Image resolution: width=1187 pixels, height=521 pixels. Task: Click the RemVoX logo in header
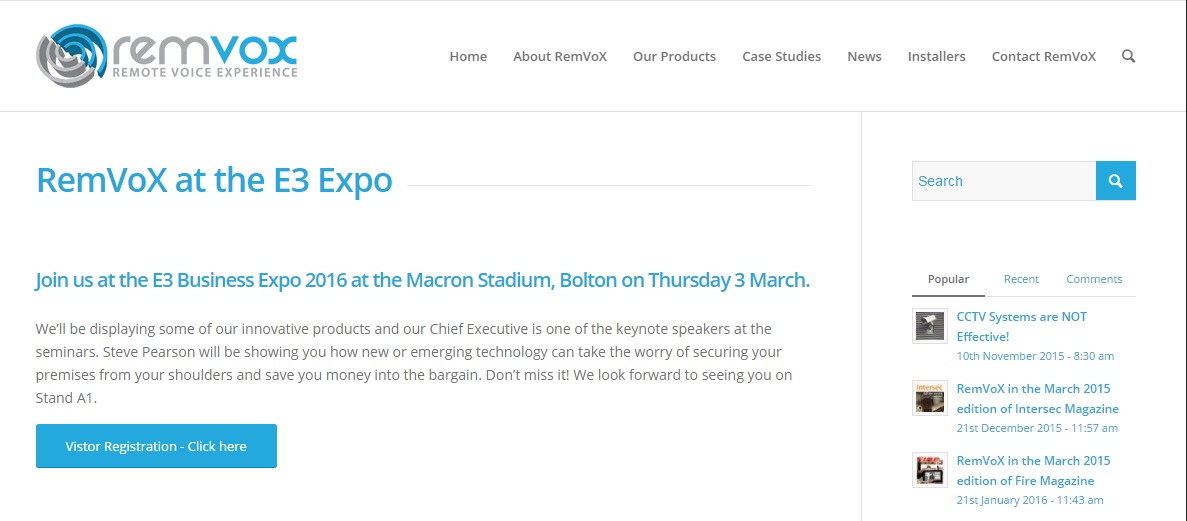(167, 56)
